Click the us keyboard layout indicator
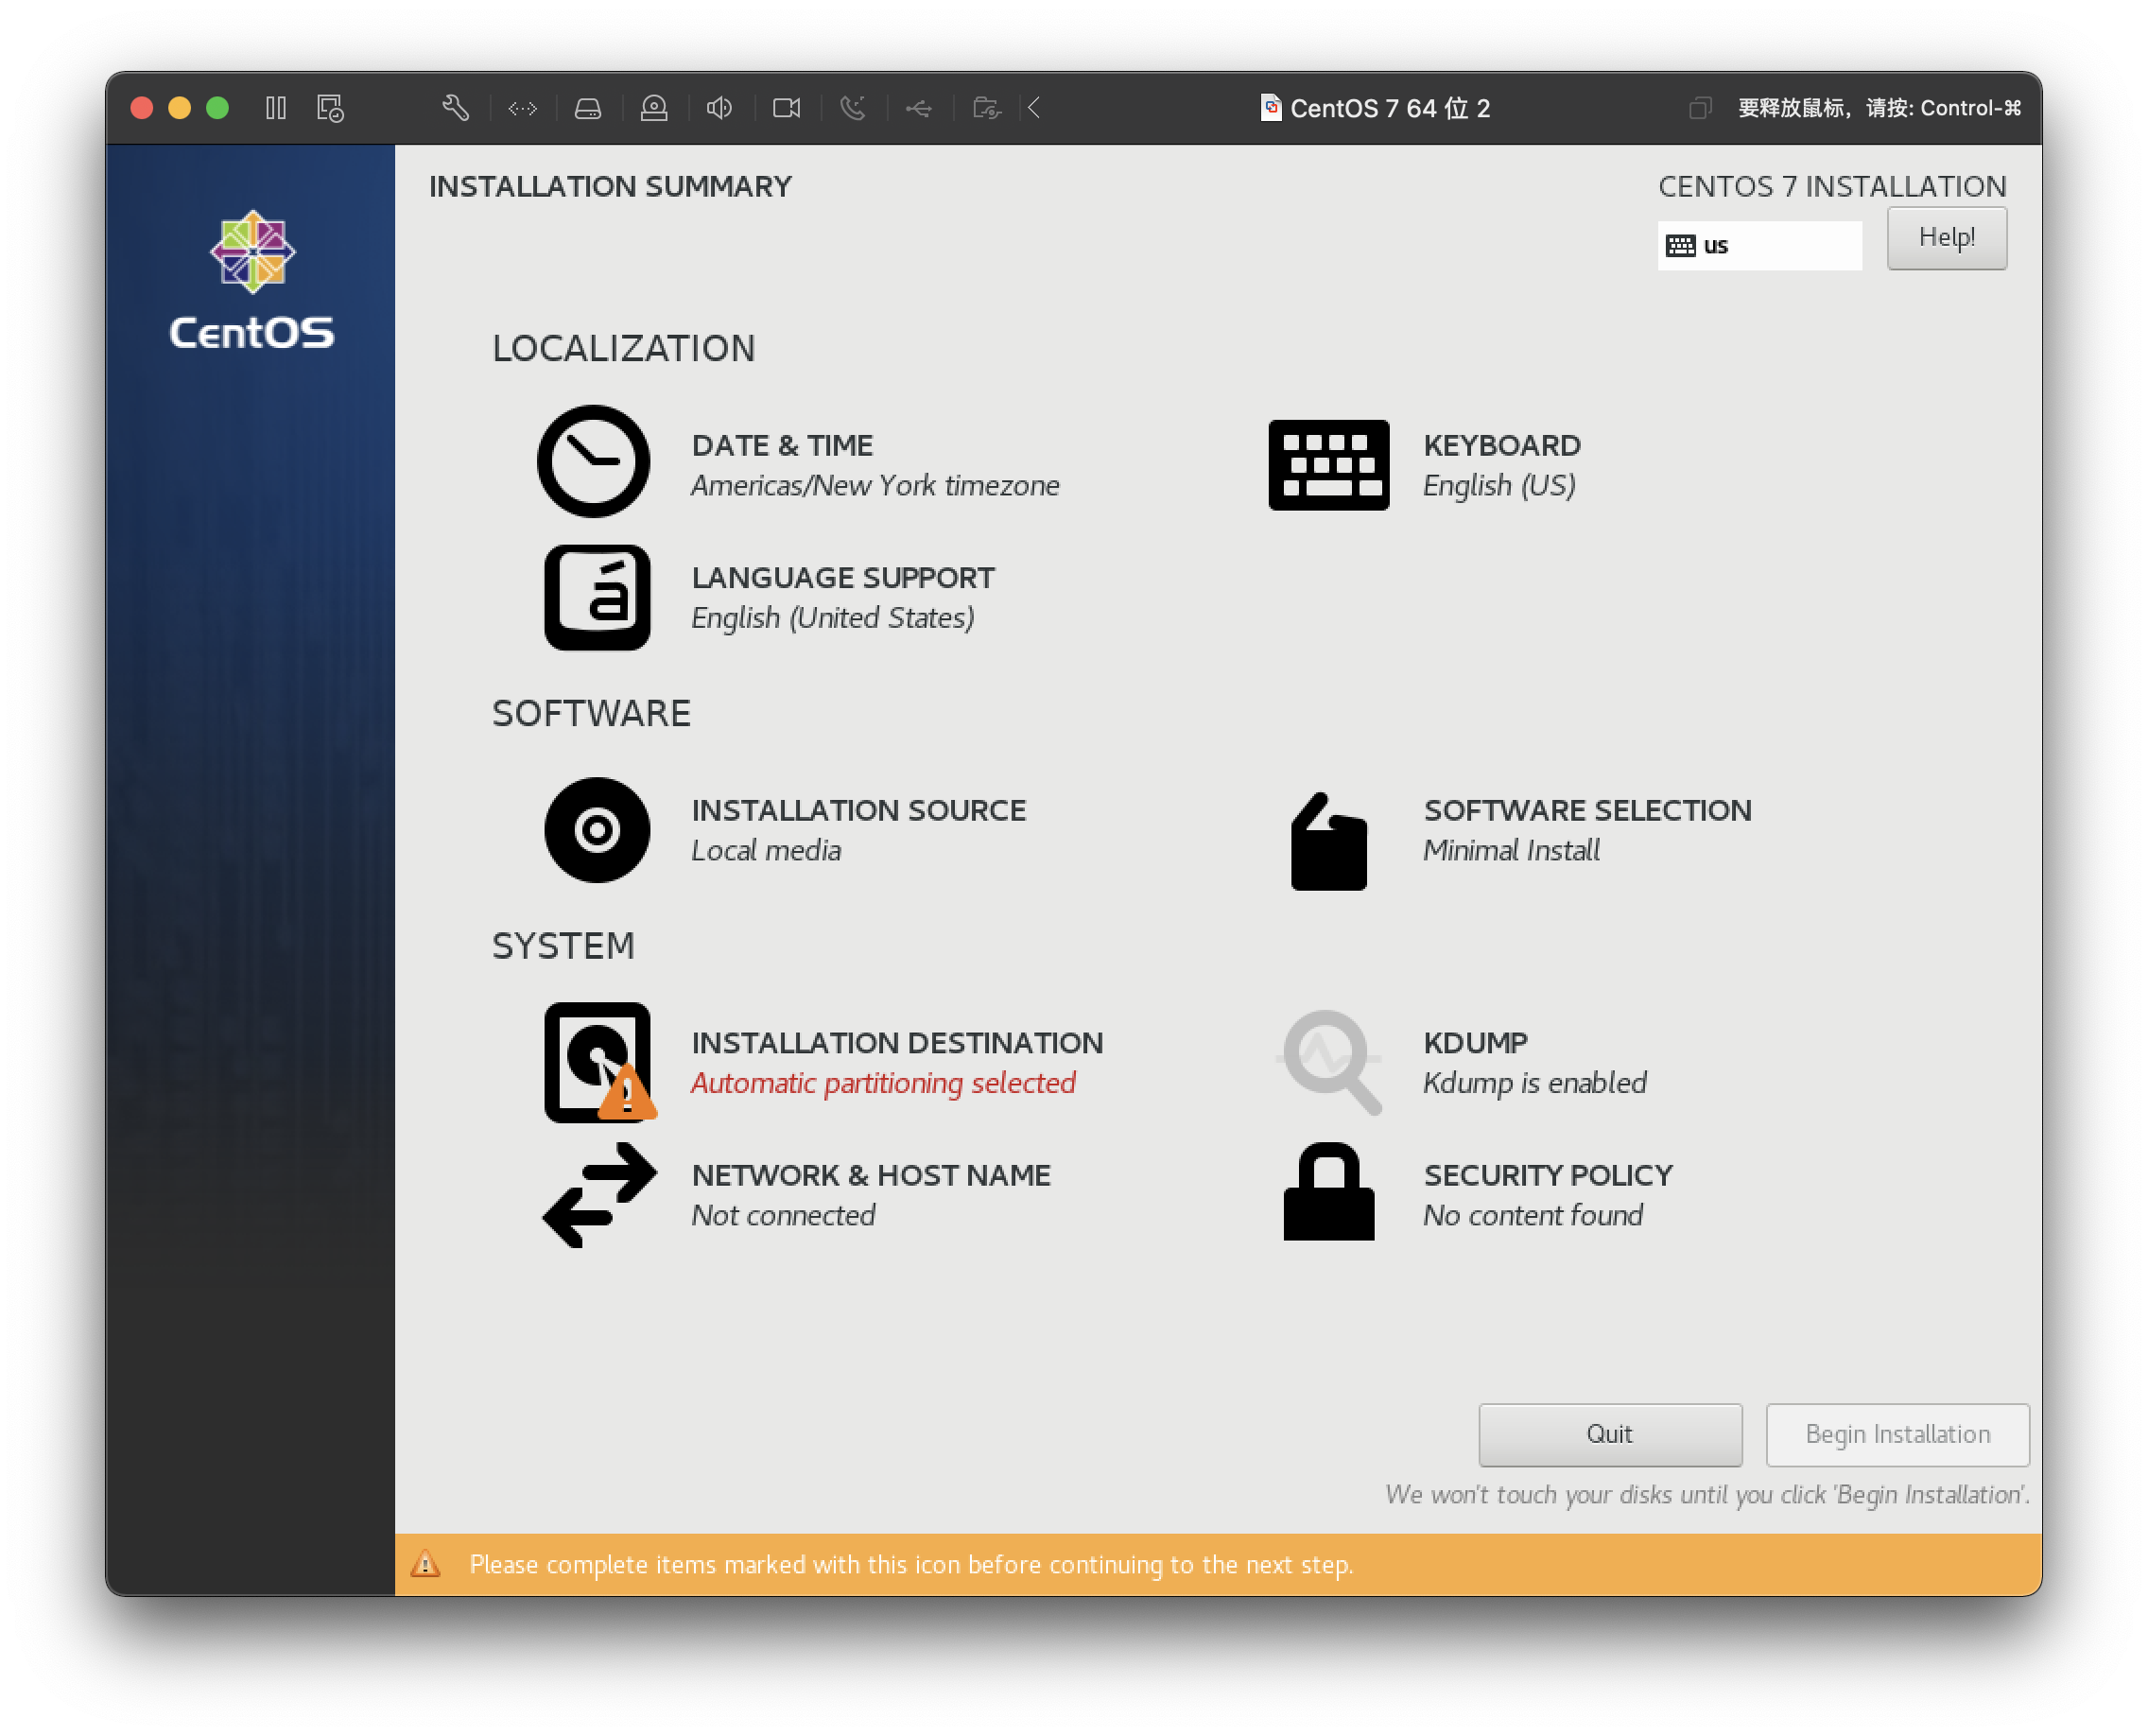The height and width of the screenshot is (1736, 2148). pos(1759,246)
